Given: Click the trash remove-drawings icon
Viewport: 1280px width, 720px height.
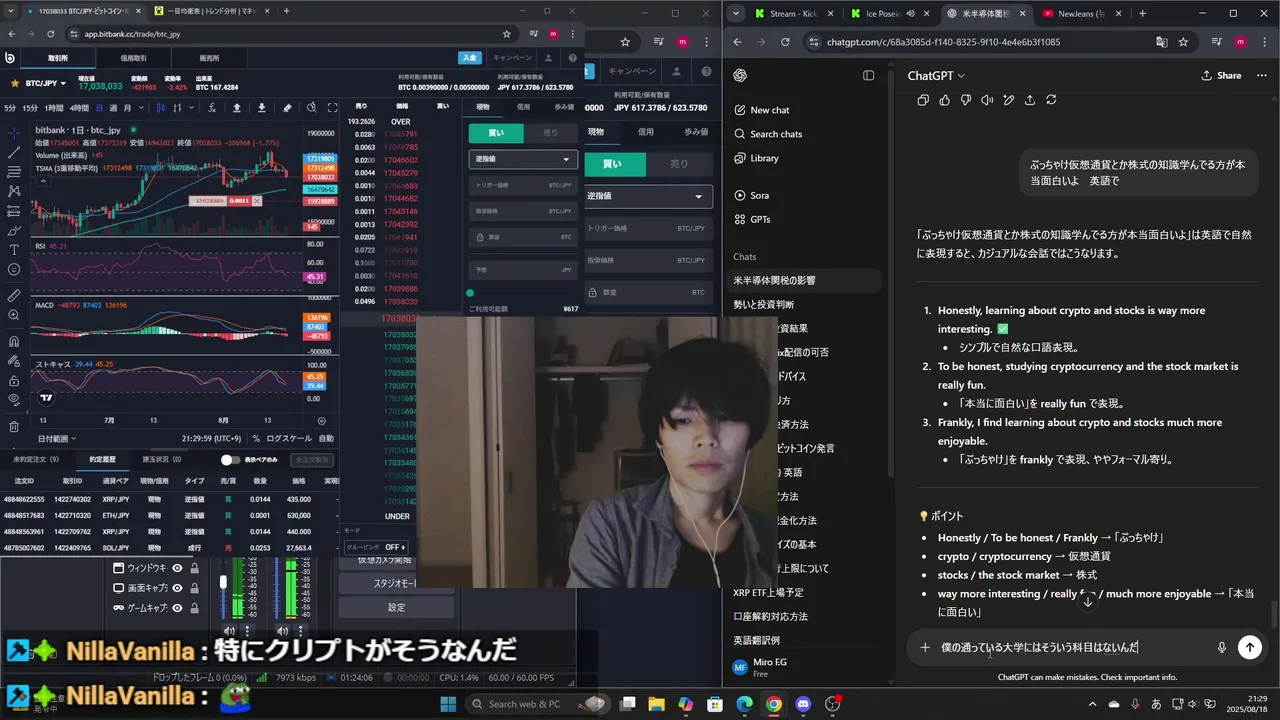Looking at the screenshot, I should [14, 426].
